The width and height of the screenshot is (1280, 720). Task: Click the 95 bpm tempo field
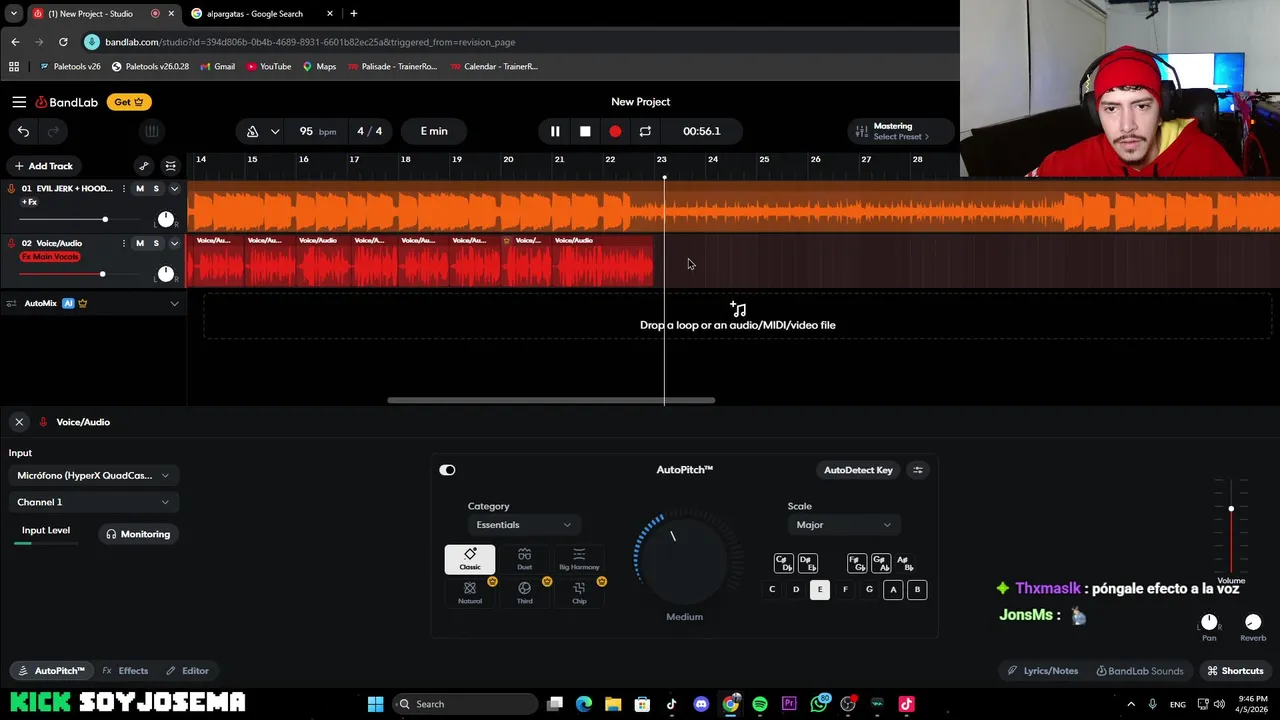click(316, 131)
